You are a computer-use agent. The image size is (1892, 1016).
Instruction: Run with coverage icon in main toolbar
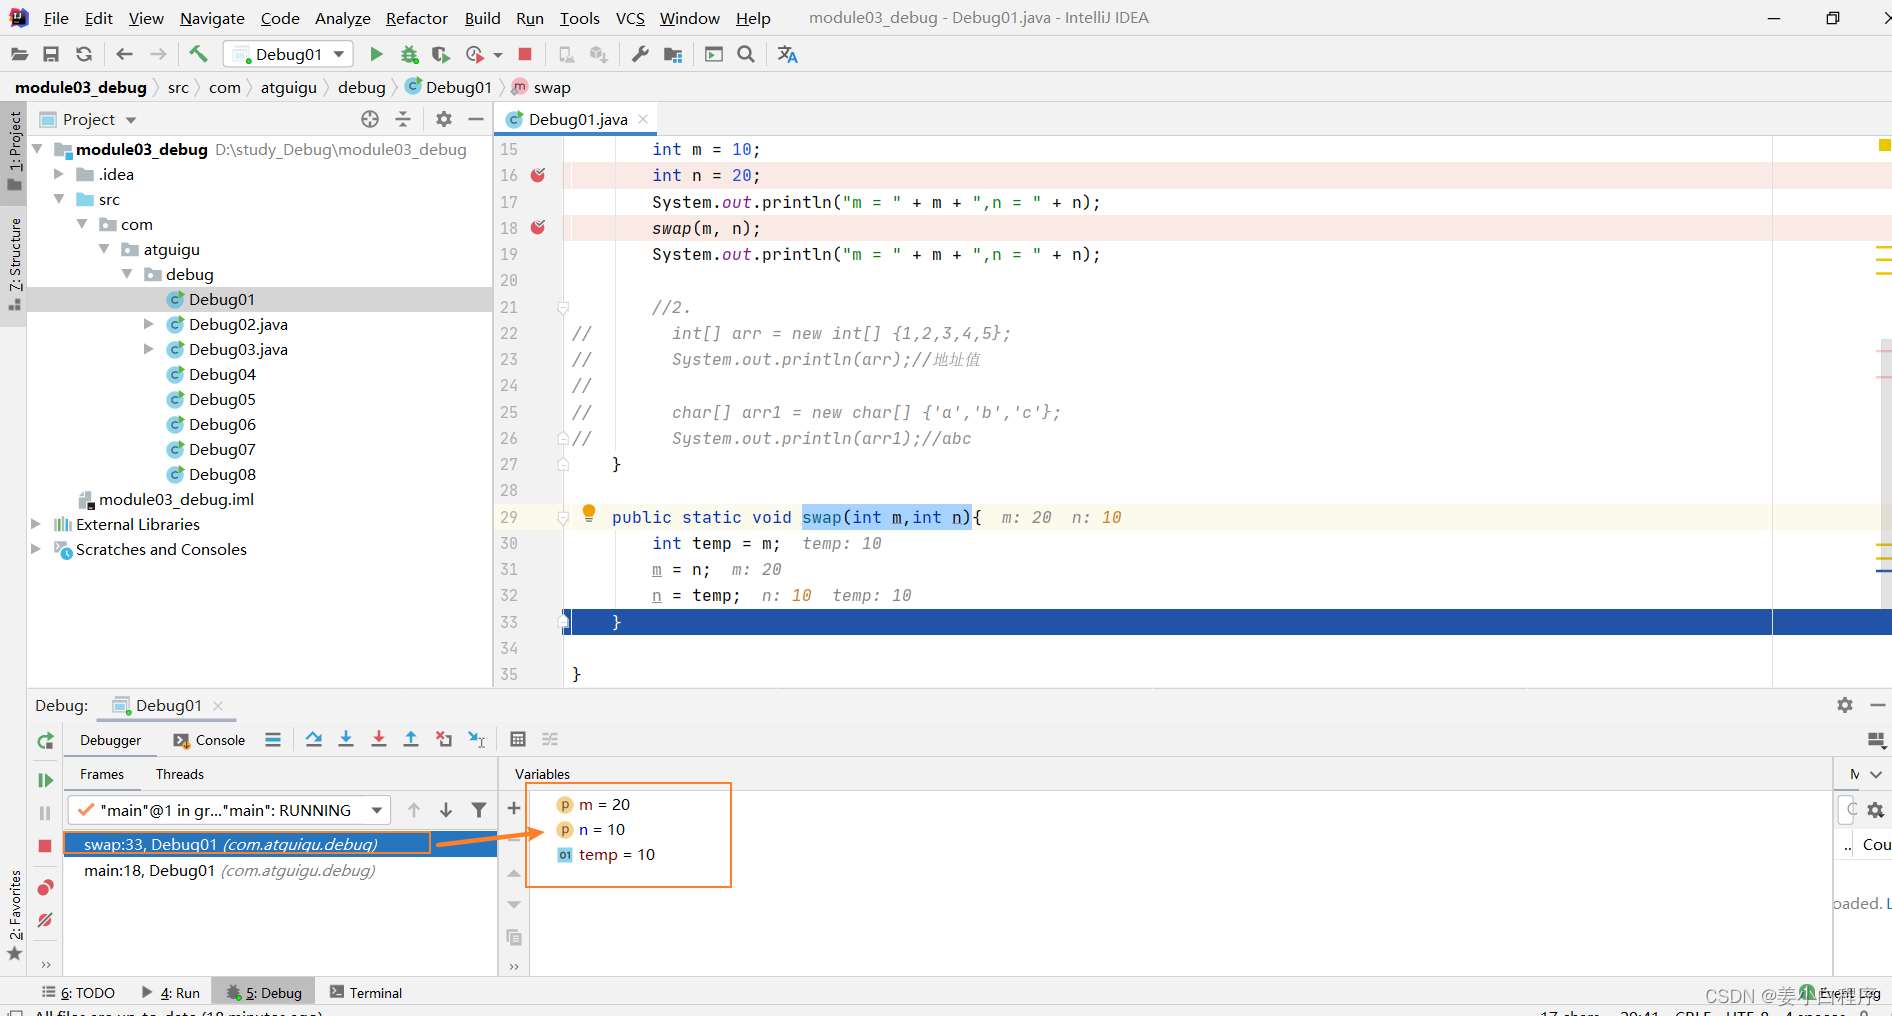pos(441,54)
